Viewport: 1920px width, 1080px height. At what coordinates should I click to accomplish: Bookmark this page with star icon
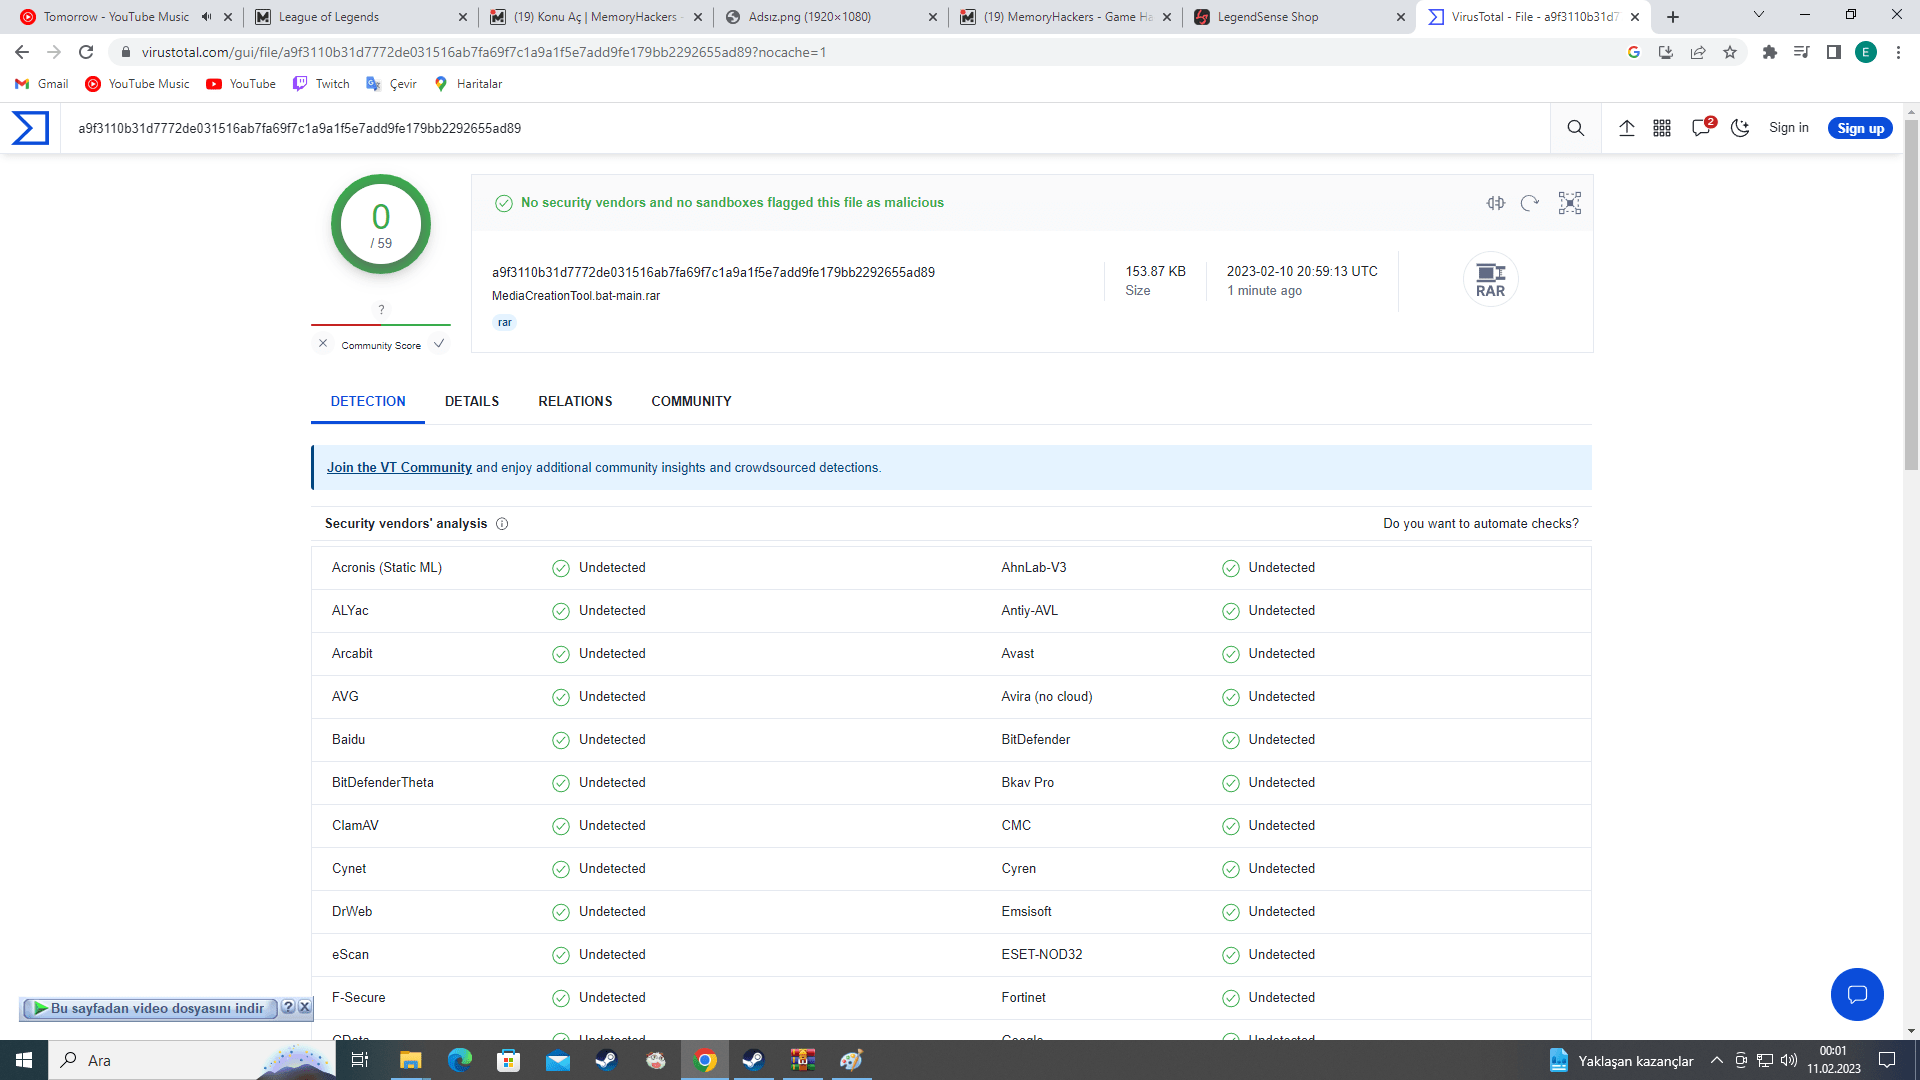pyautogui.click(x=1730, y=52)
